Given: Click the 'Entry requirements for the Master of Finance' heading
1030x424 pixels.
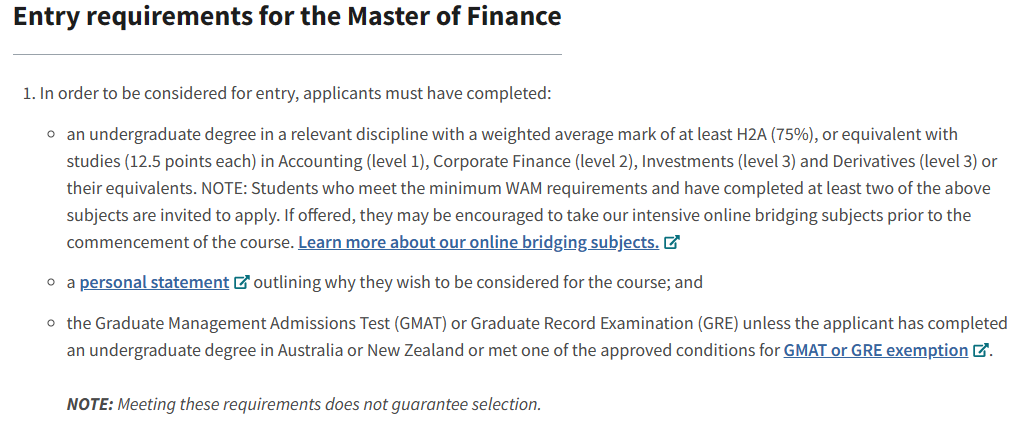Looking at the screenshot, I should point(287,17).
